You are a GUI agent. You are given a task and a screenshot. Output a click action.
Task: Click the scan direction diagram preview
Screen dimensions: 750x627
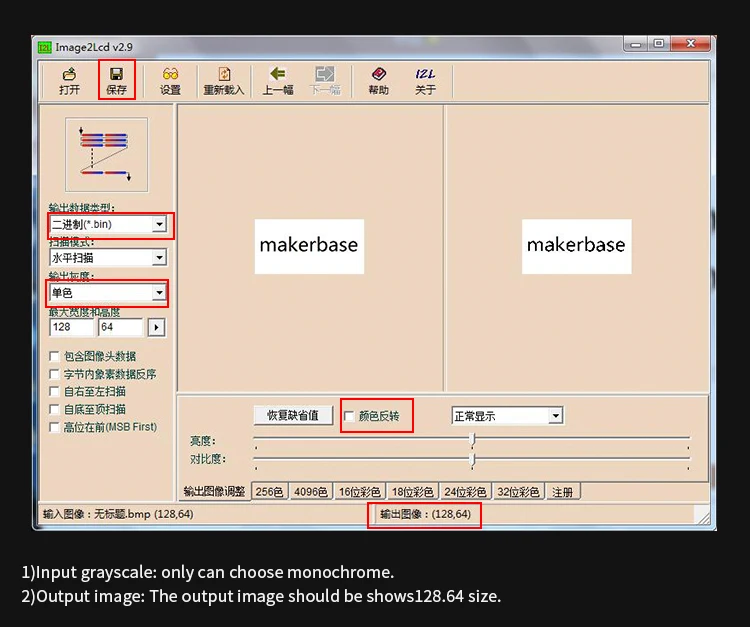[107, 155]
